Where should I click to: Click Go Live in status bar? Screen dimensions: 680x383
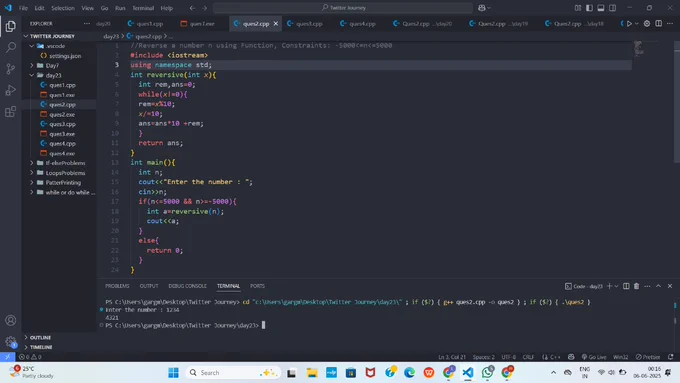pyautogui.click(x=594, y=357)
